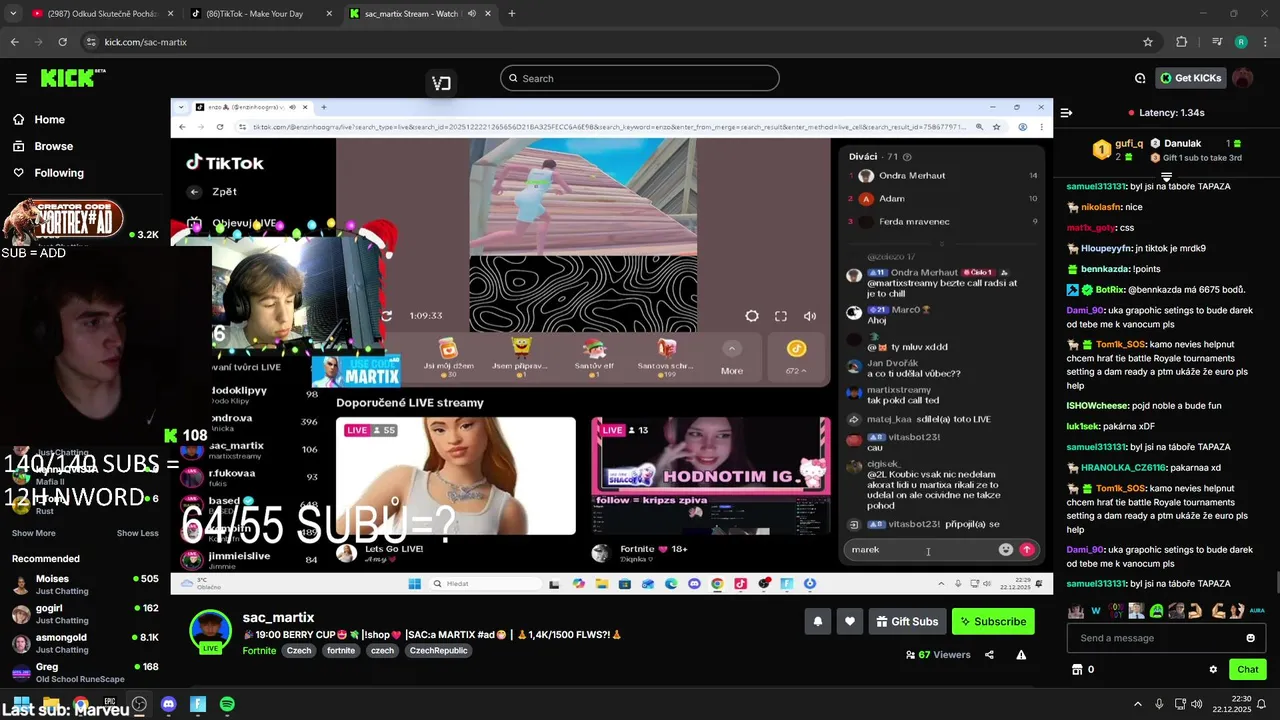Click the KICK logo
Image resolution: width=1280 pixels, height=720 pixels.
click(73, 78)
